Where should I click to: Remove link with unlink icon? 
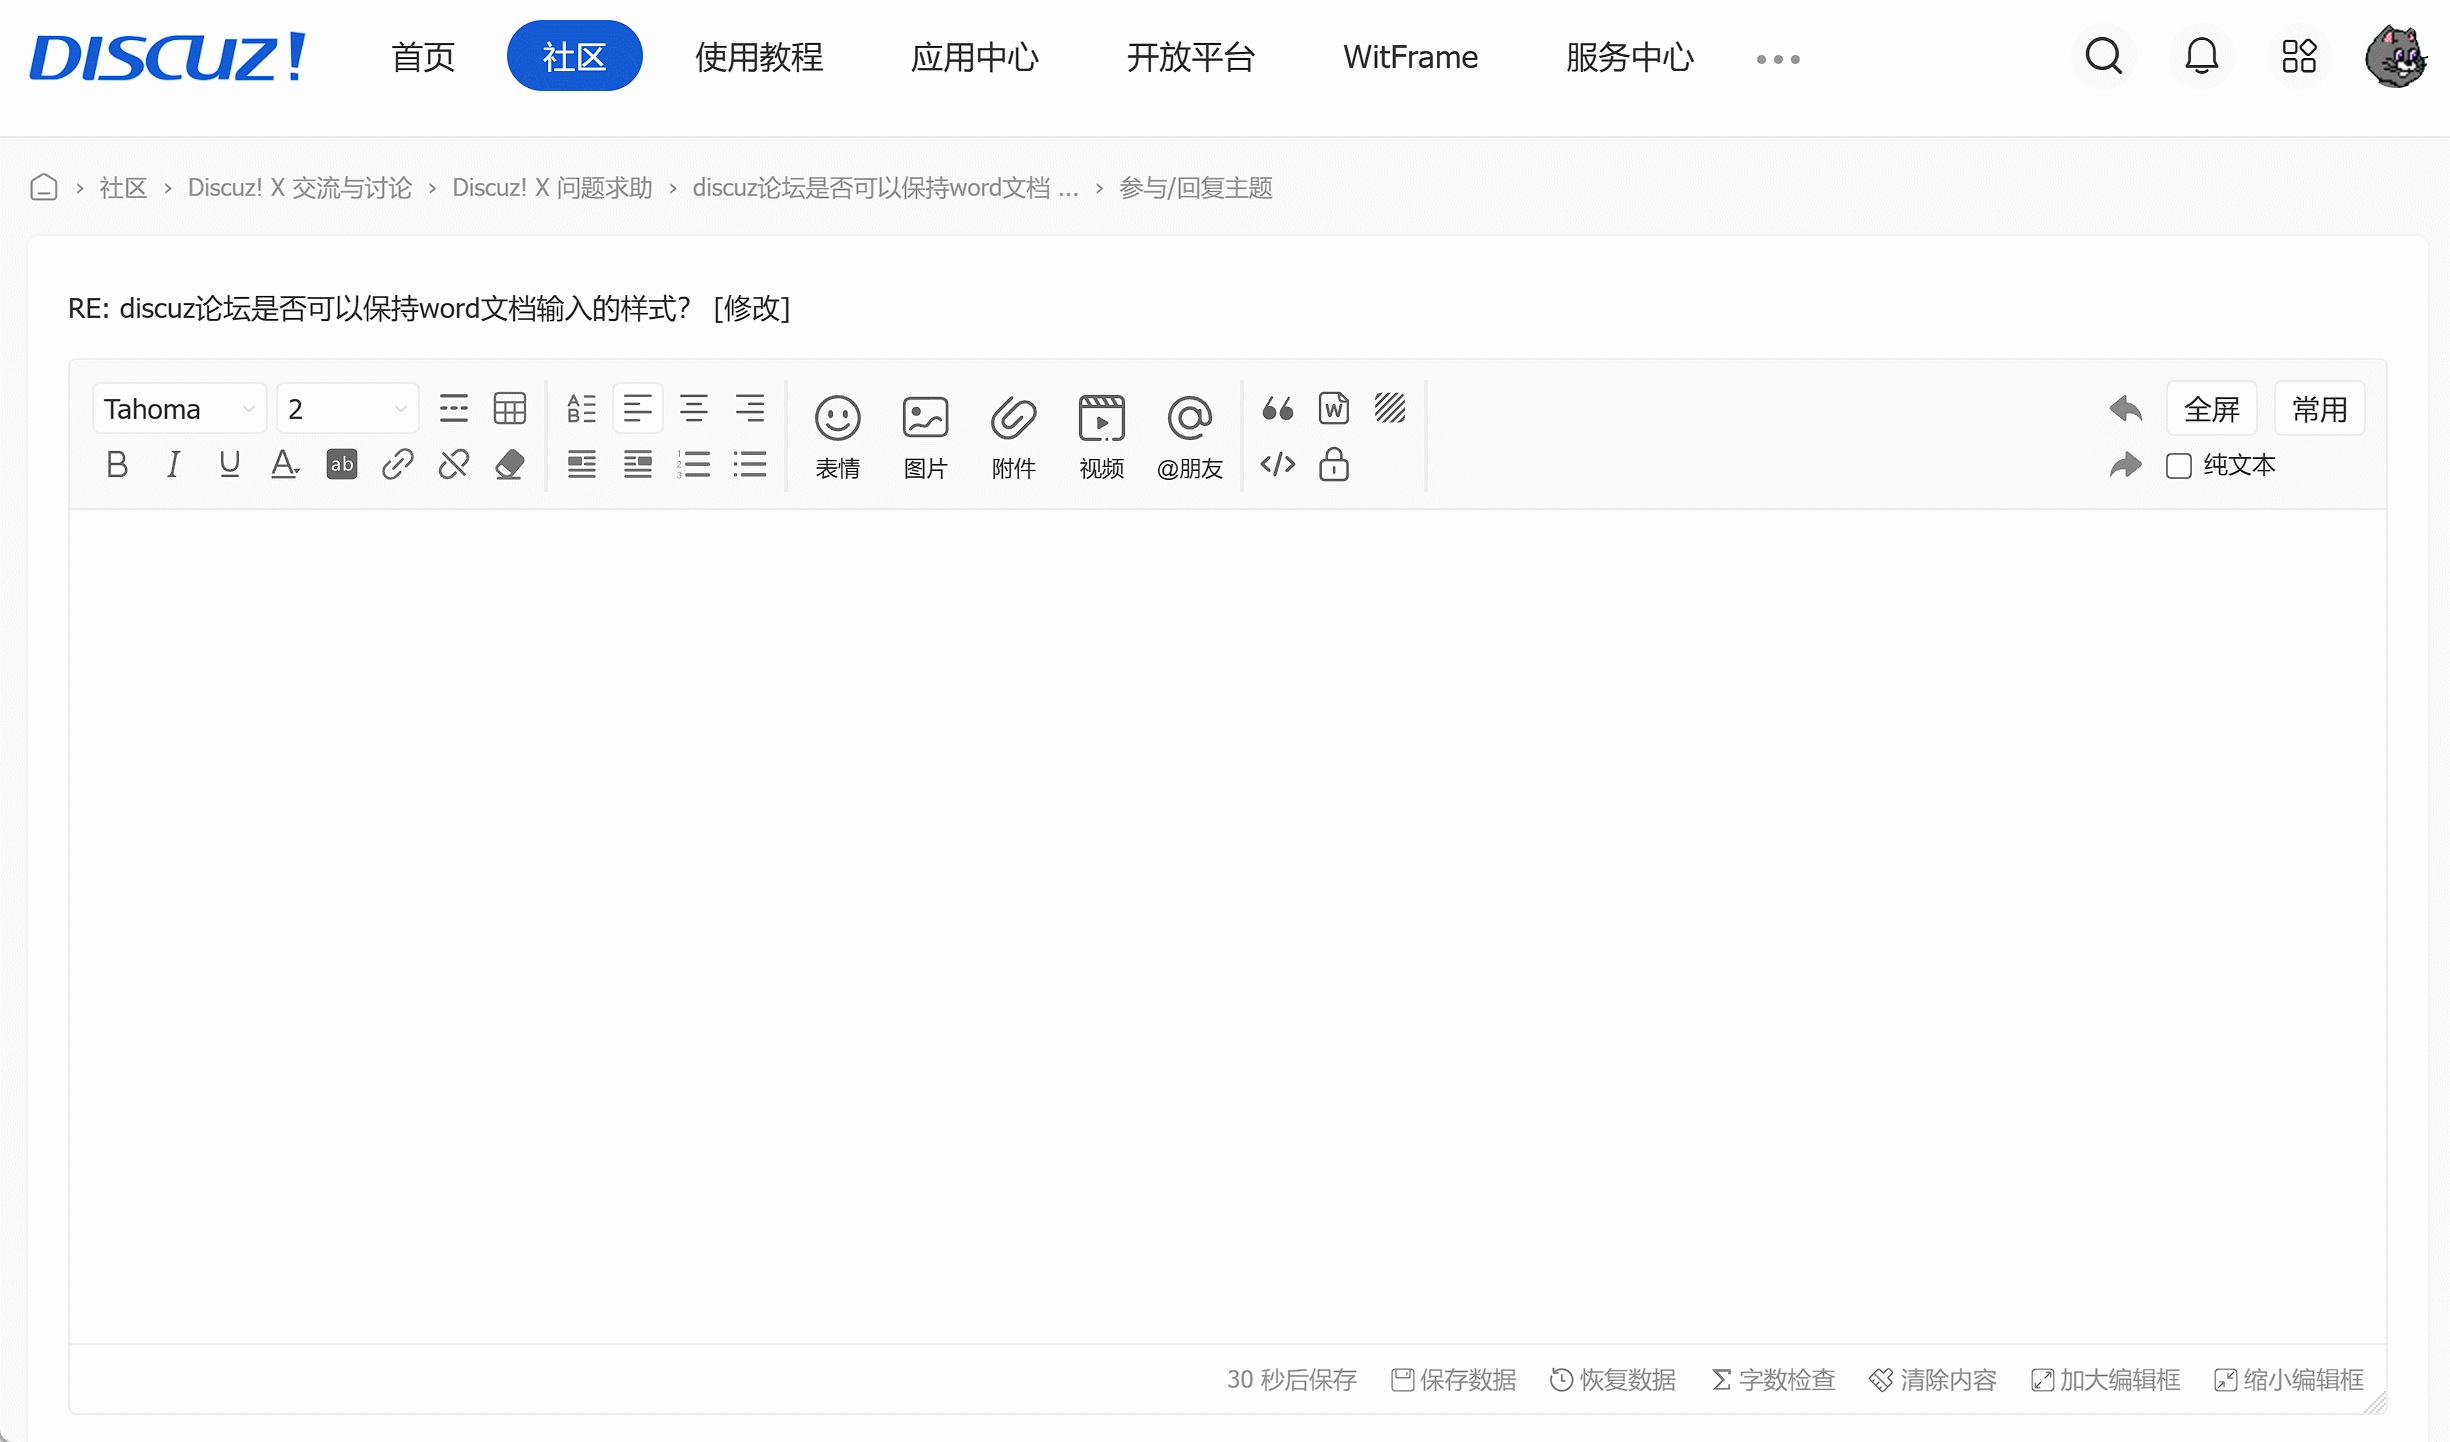[454, 465]
